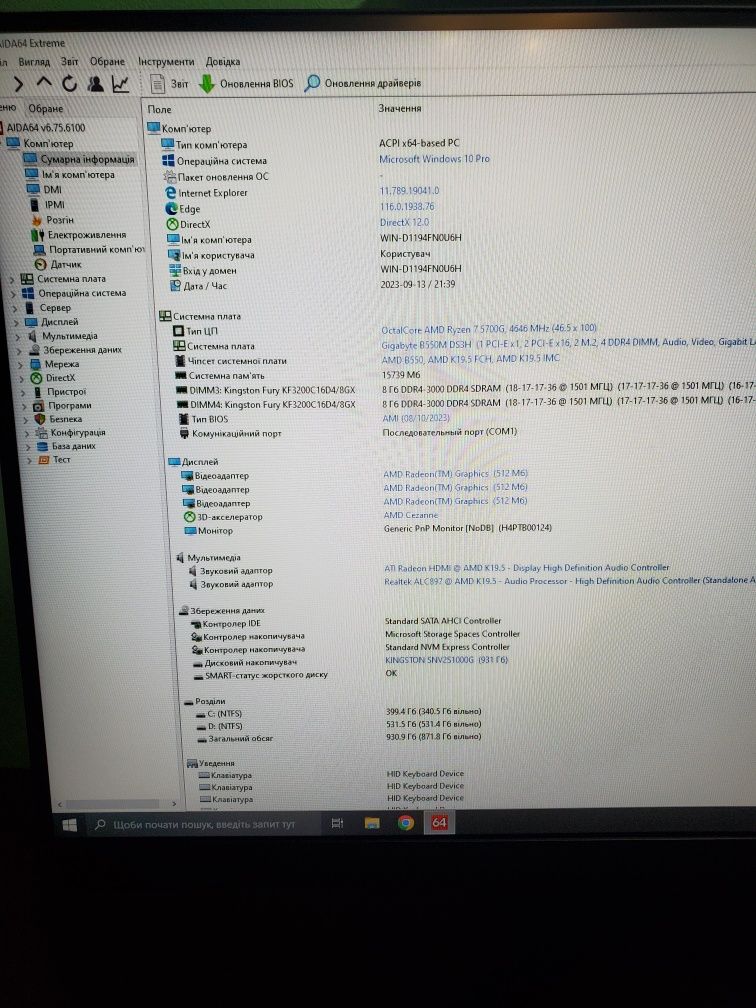Click the Операційна система Windows logo icon
The image size is (756, 1008).
point(168,161)
